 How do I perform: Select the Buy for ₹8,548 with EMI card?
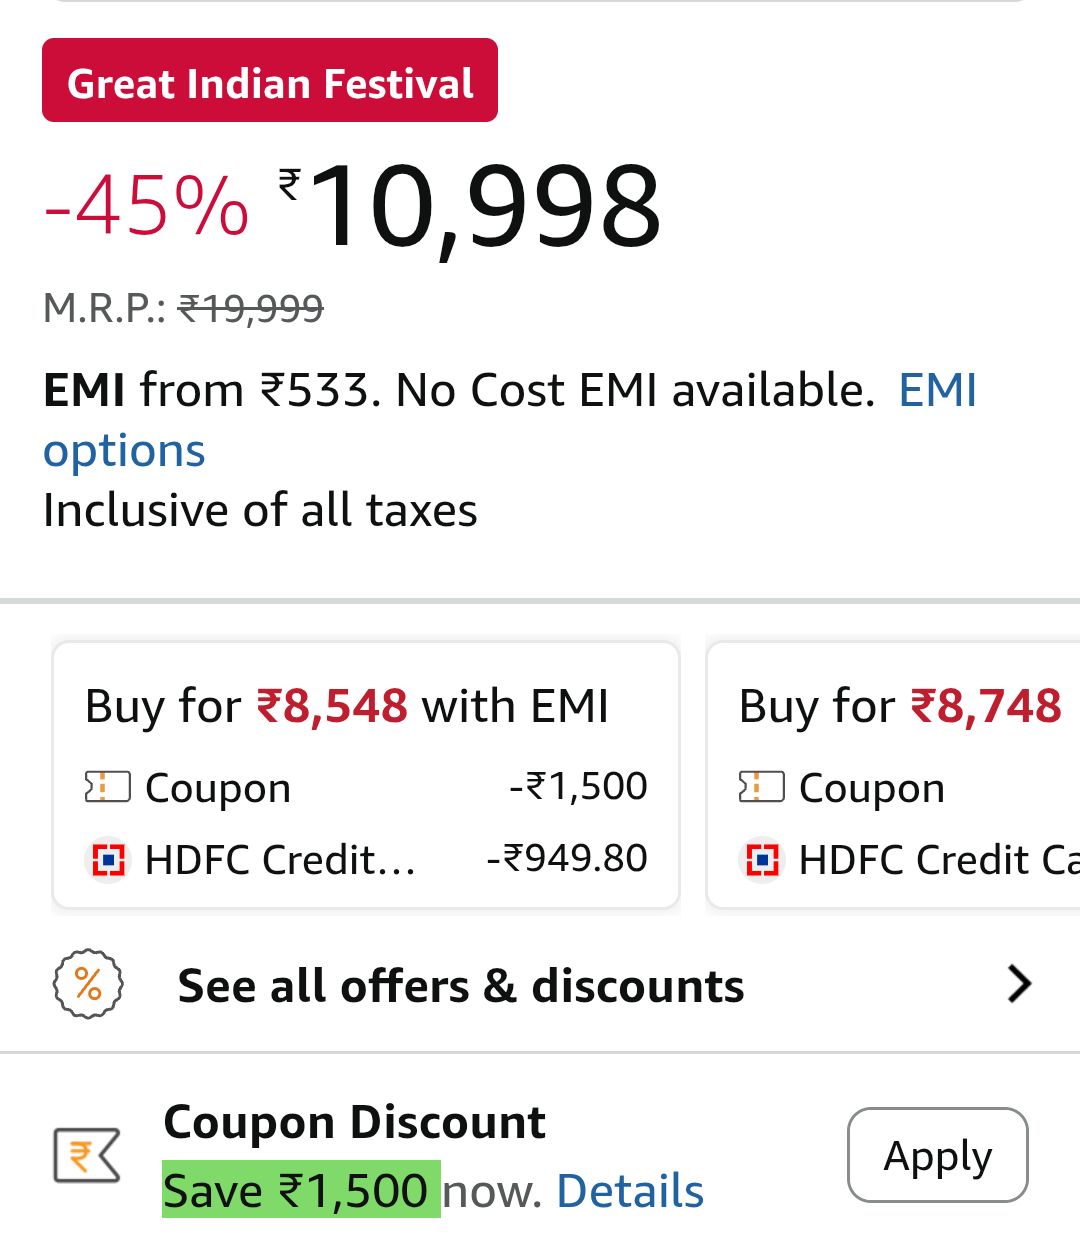(x=366, y=706)
